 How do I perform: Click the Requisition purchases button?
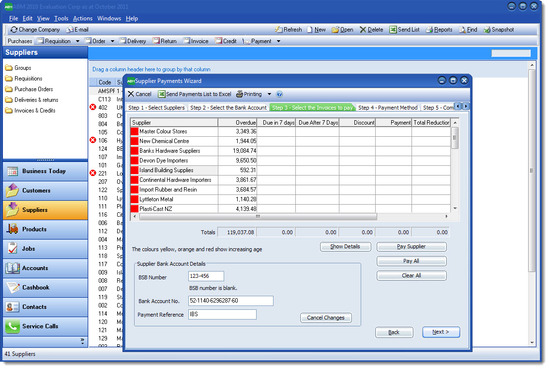[x=54, y=41]
